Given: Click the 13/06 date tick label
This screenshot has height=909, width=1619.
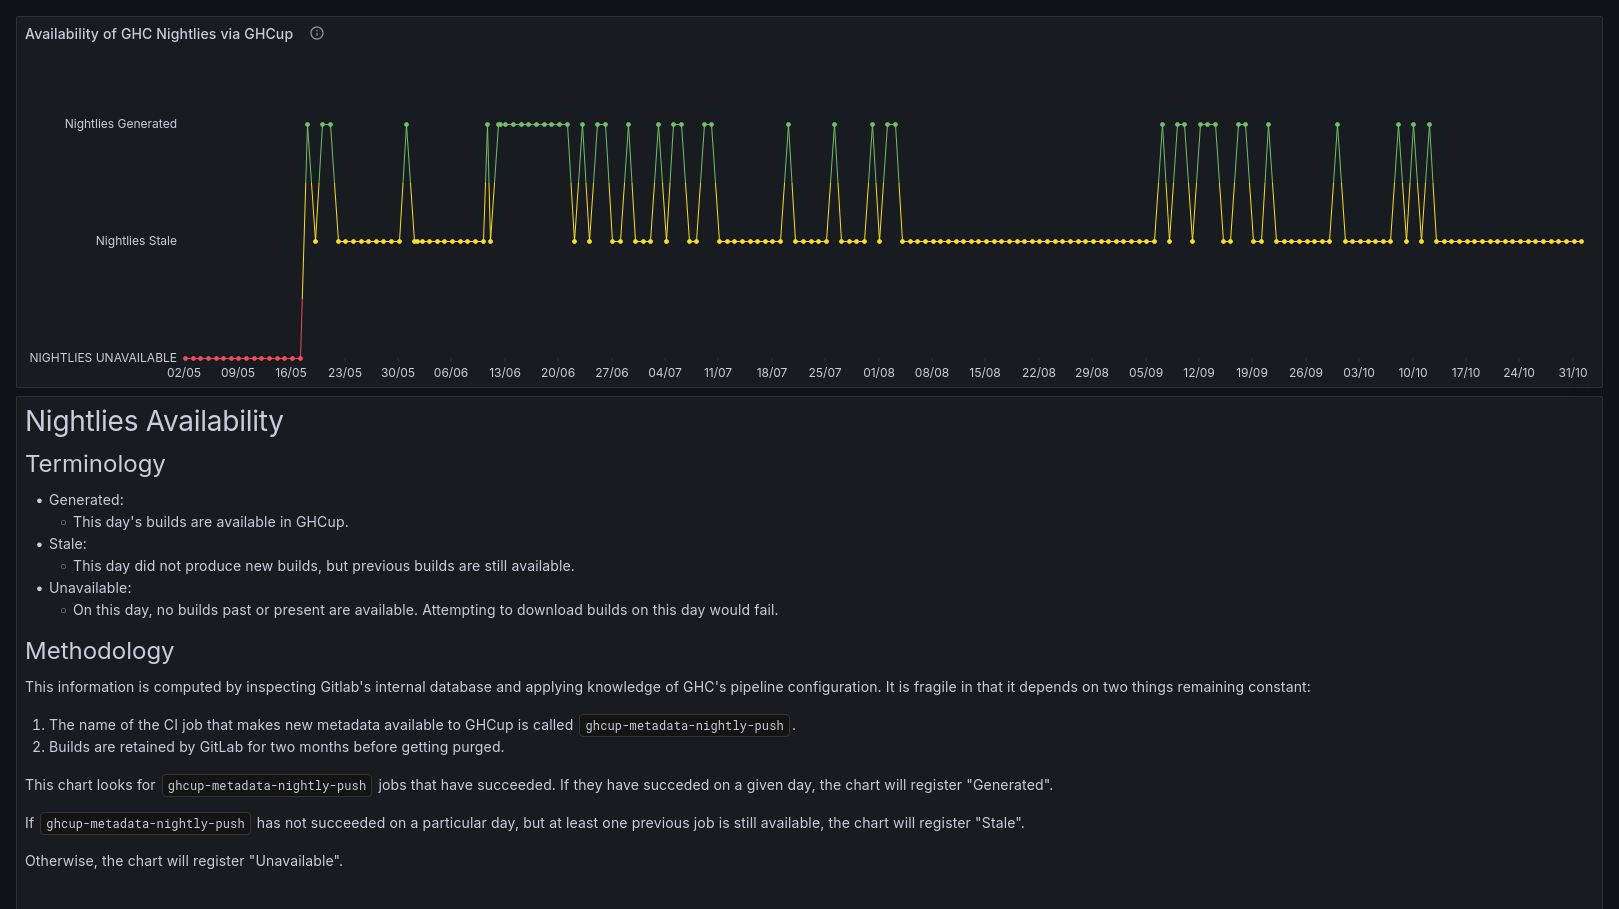Looking at the screenshot, I should pyautogui.click(x=505, y=373).
